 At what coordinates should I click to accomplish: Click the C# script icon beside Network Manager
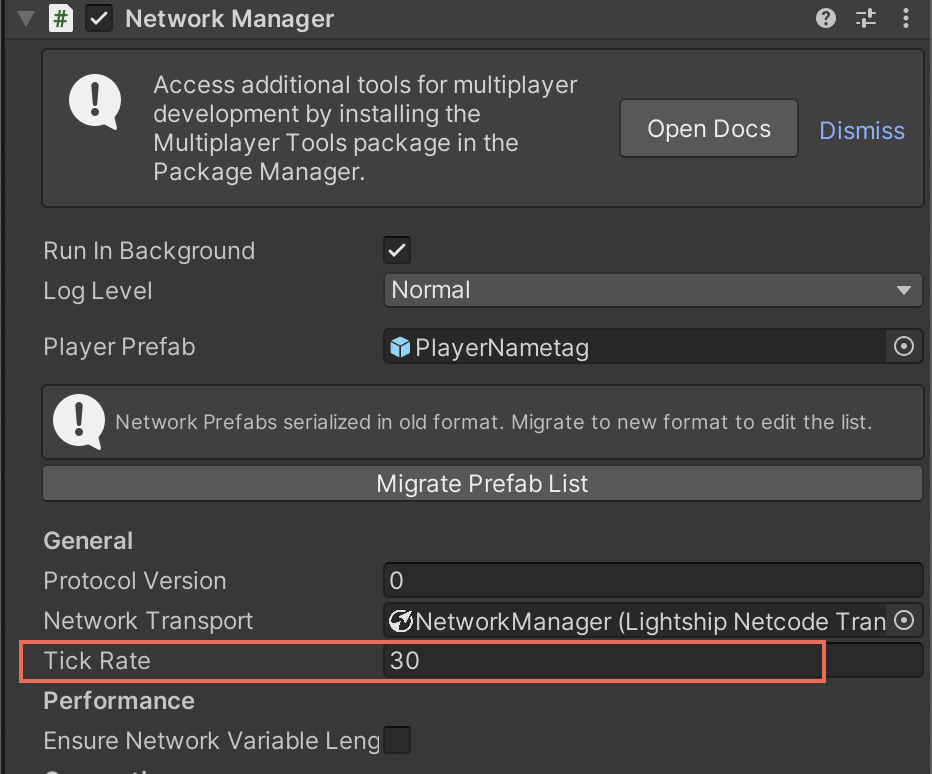[x=61, y=18]
